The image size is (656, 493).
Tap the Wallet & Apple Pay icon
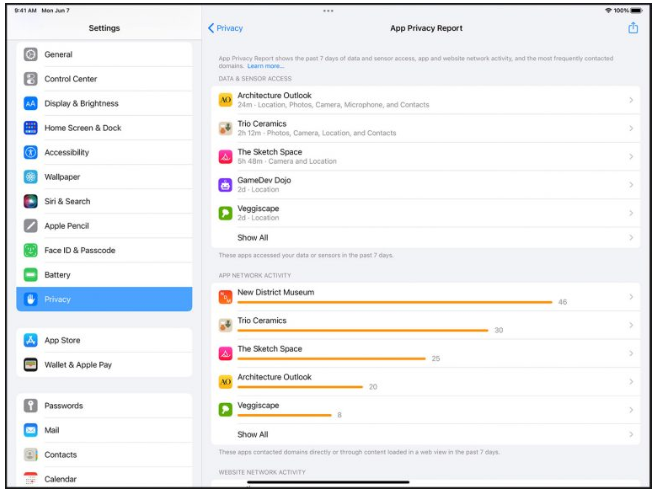[x=31, y=365]
